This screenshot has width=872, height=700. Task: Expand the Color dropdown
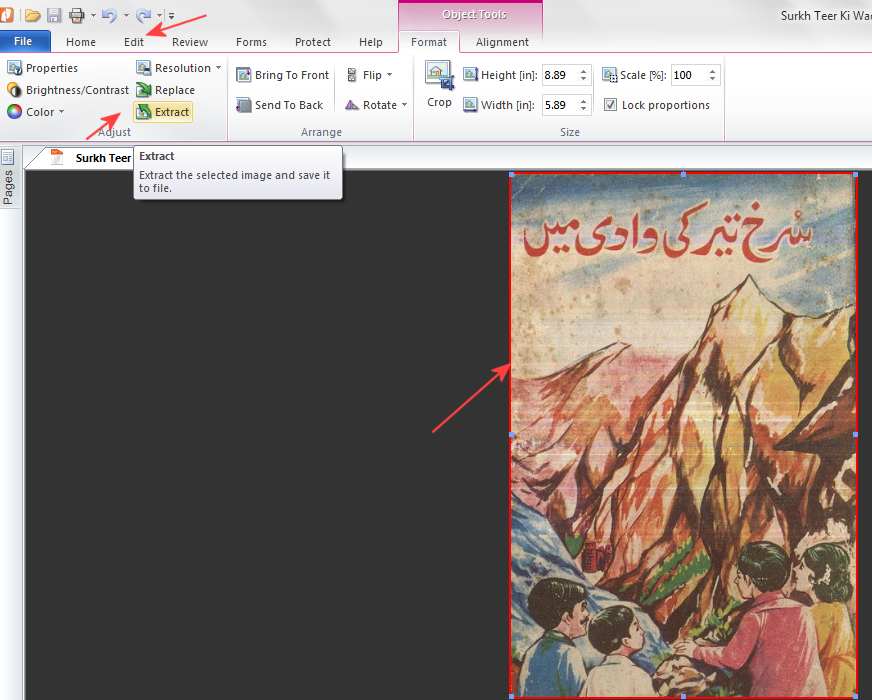pyautogui.click(x=36, y=112)
